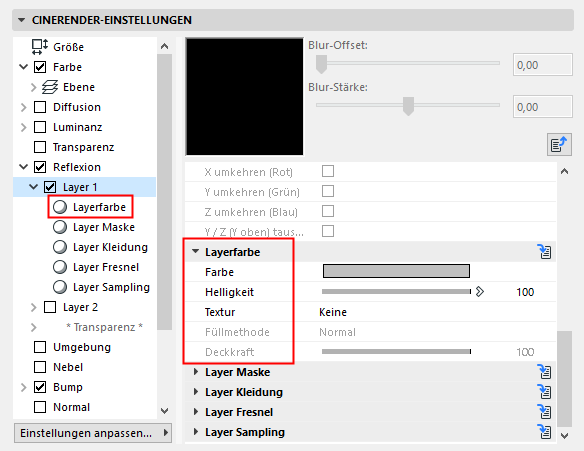Screen dimensions: 584x451
Task: Toggle the Y / Z tauschen checkbox
Action: pos(328,231)
